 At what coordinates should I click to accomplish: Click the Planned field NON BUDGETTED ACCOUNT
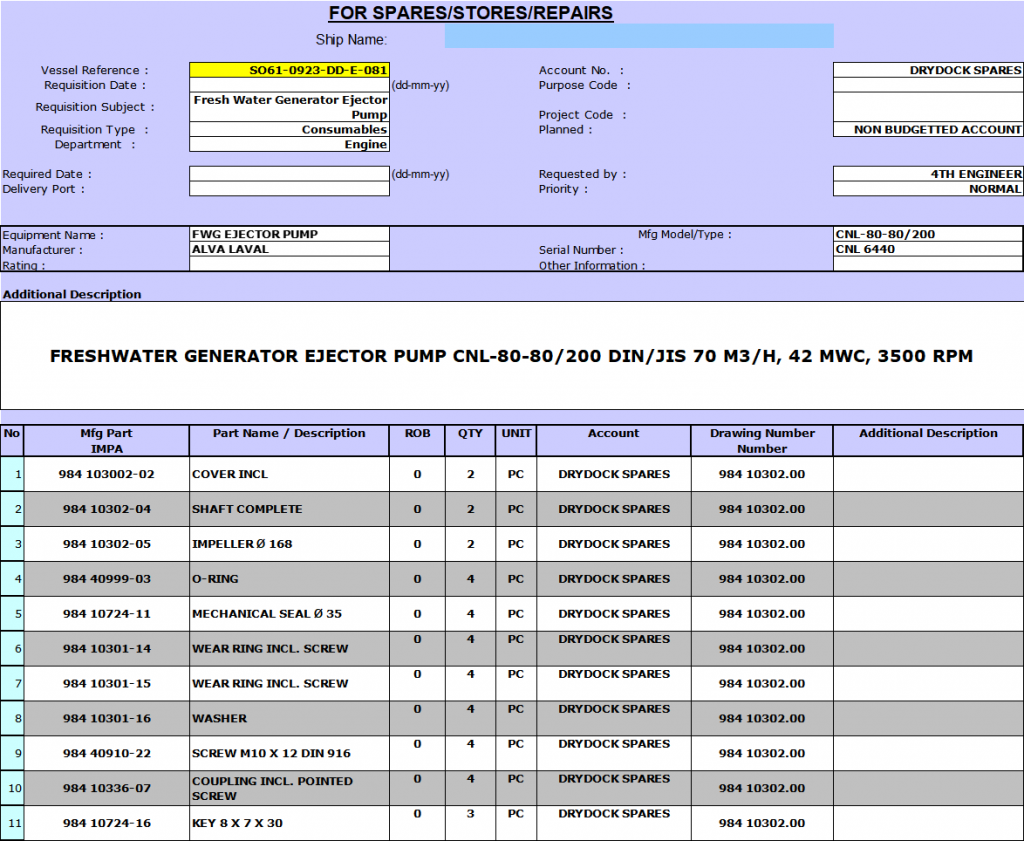pos(927,130)
